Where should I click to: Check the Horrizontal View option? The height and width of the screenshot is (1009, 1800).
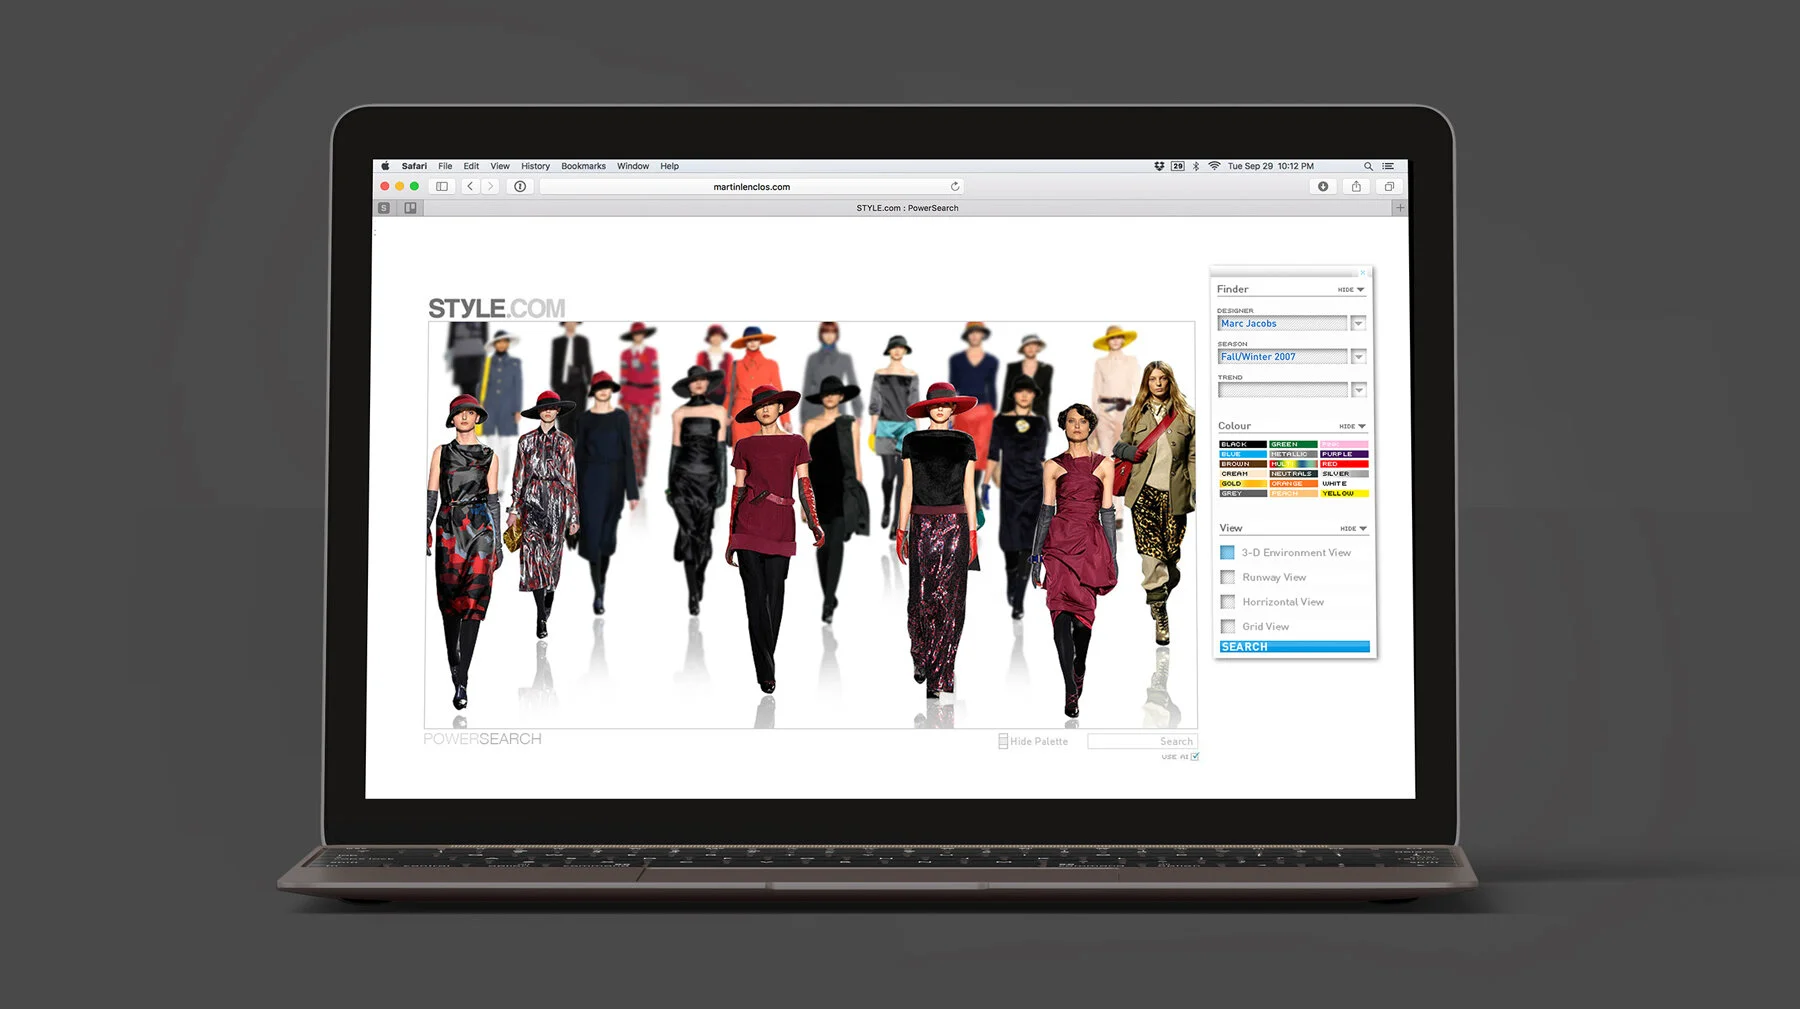point(1227,602)
